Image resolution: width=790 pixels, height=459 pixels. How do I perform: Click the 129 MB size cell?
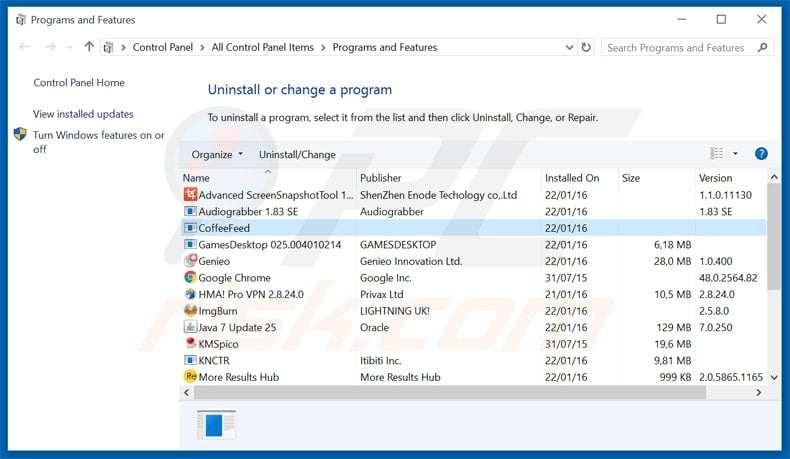pyautogui.click(x=674, y=327)
